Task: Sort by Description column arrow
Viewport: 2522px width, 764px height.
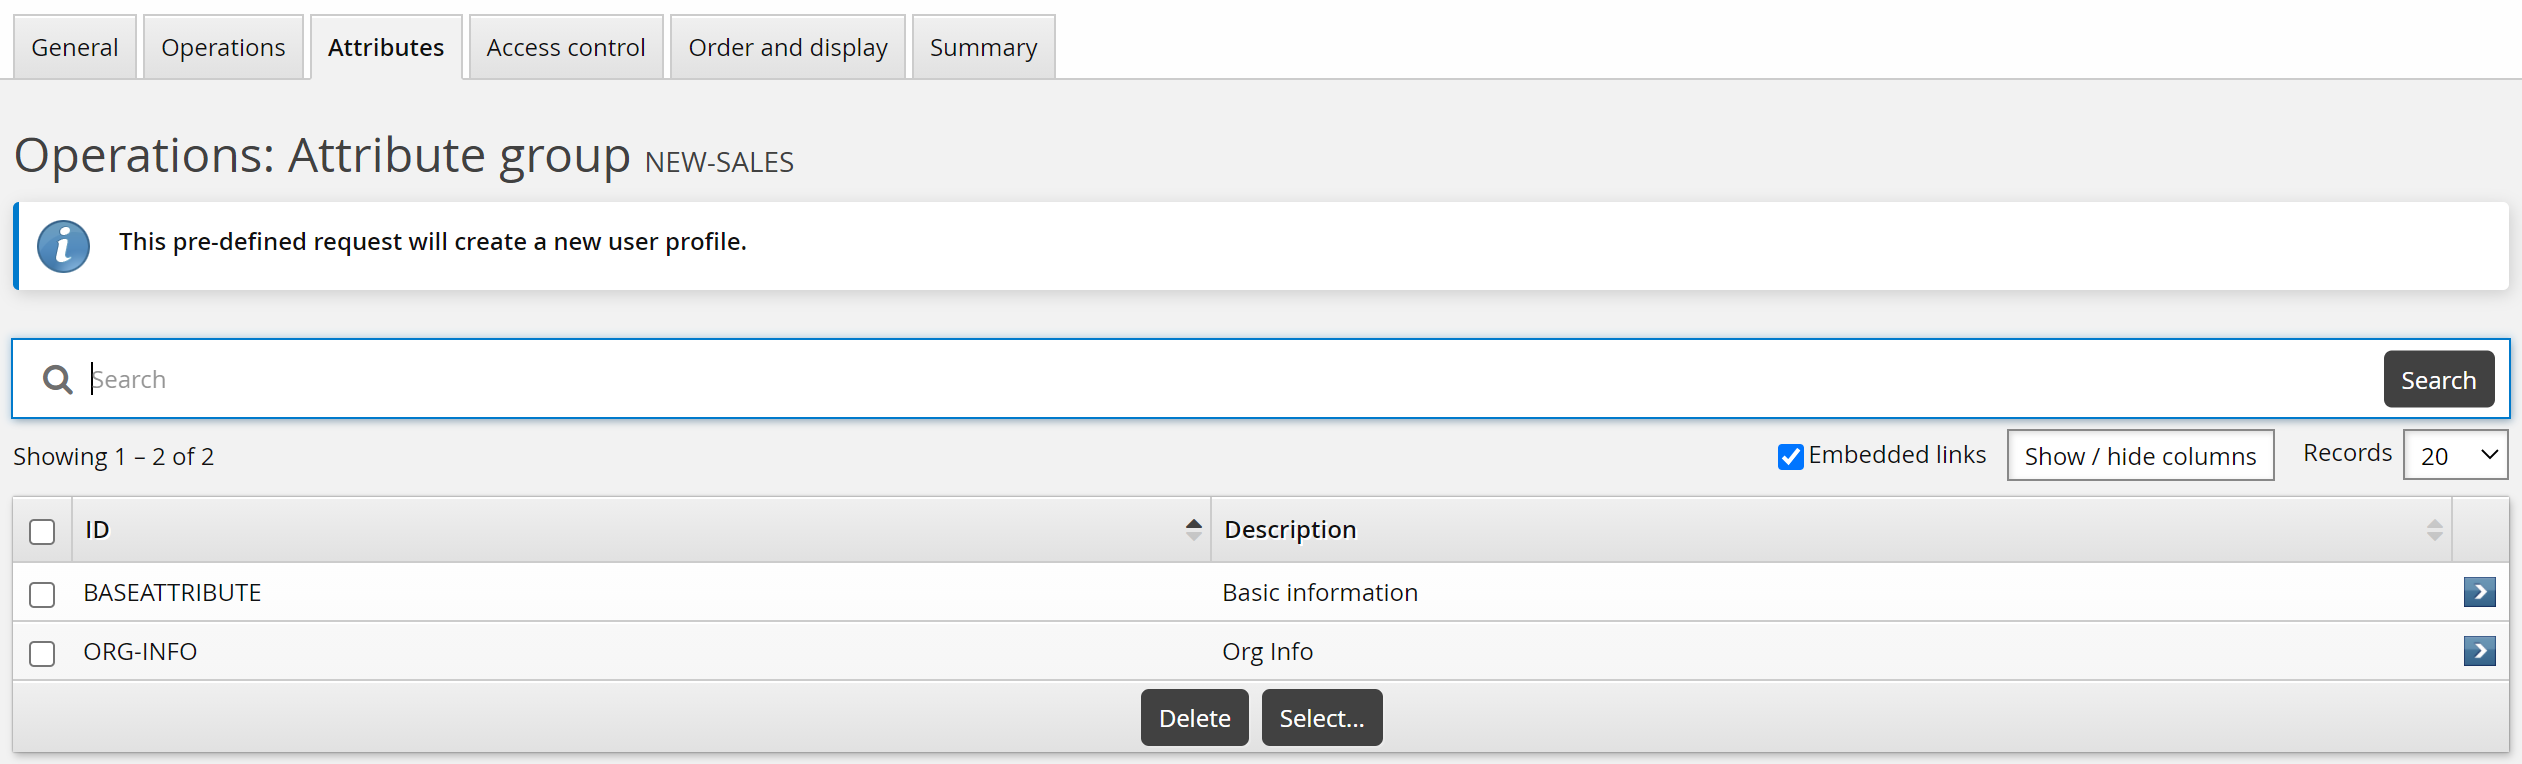Action: 2434,530
